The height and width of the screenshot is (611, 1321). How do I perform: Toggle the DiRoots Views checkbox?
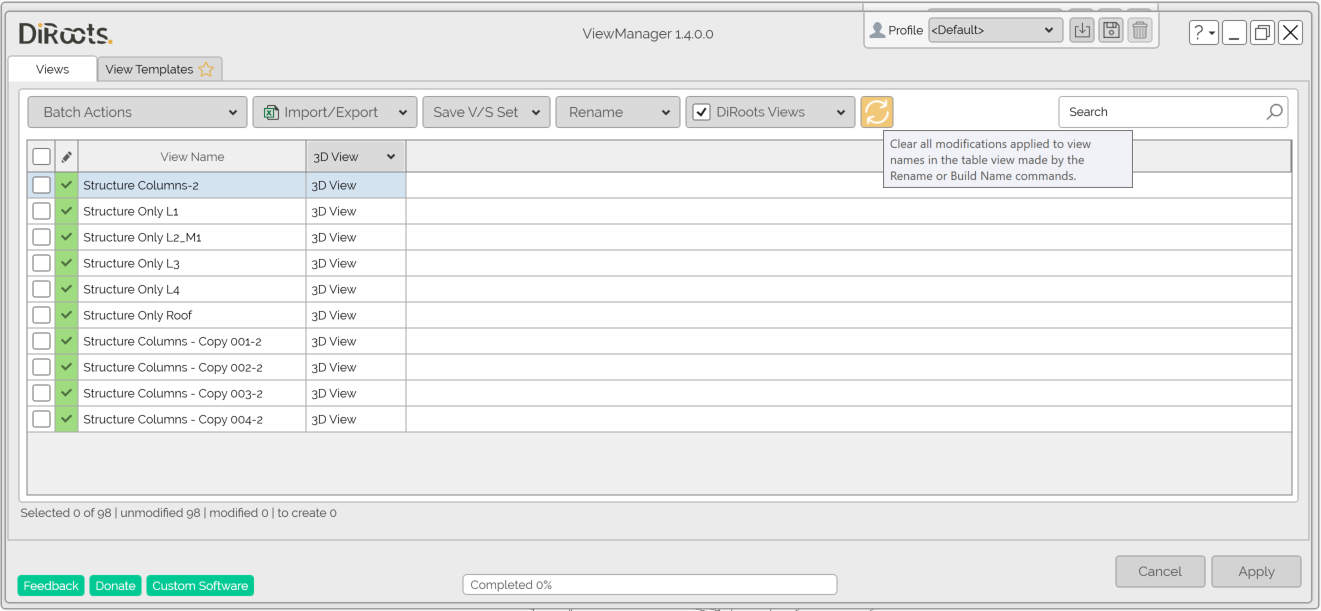[702, 112]
